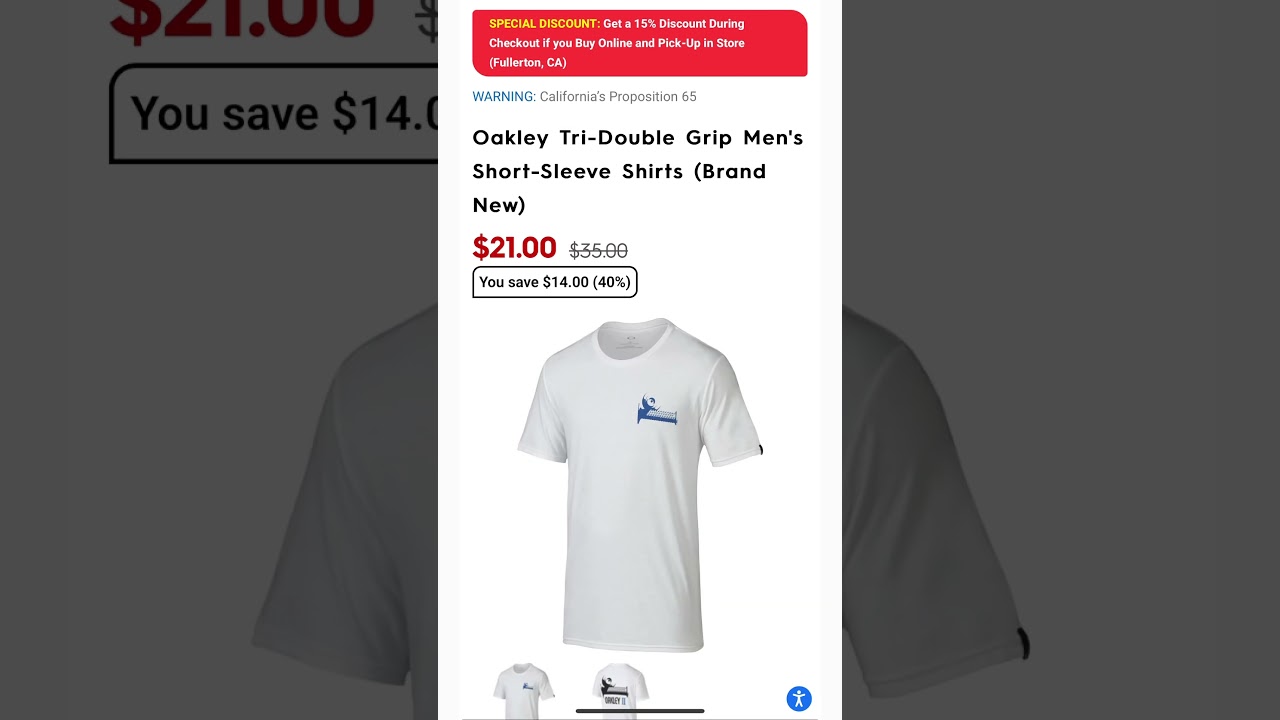Tap the black sleeve tag on shirt

click(761, 450)
